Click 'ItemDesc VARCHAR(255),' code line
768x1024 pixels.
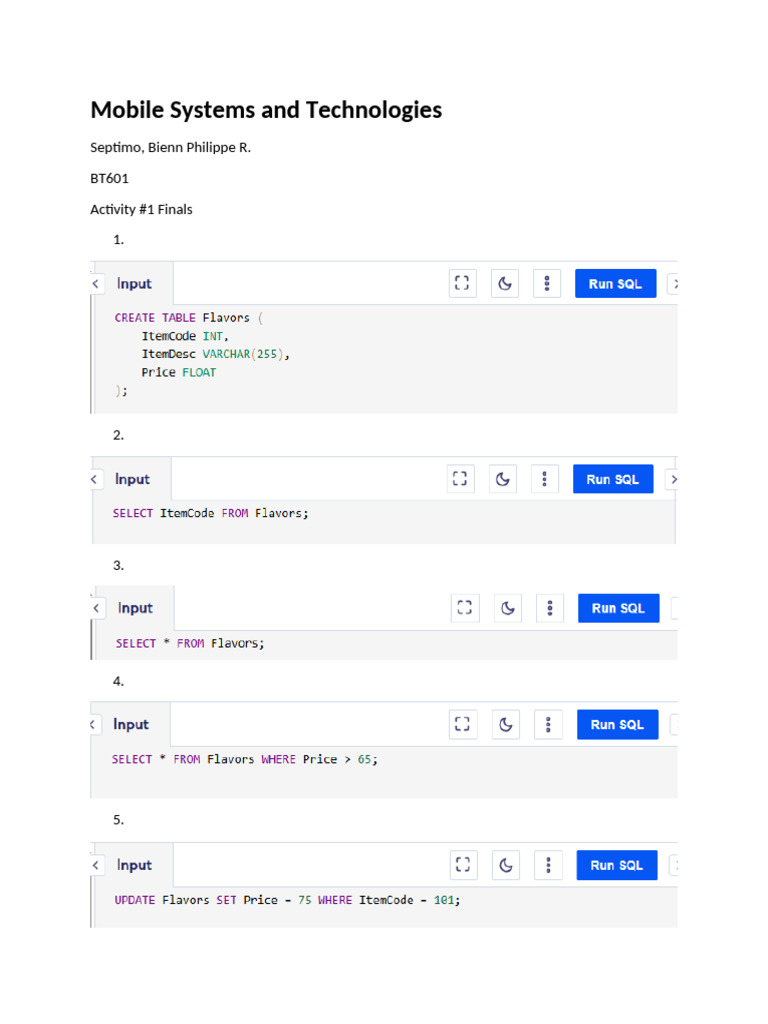click(x=216, y=354)
